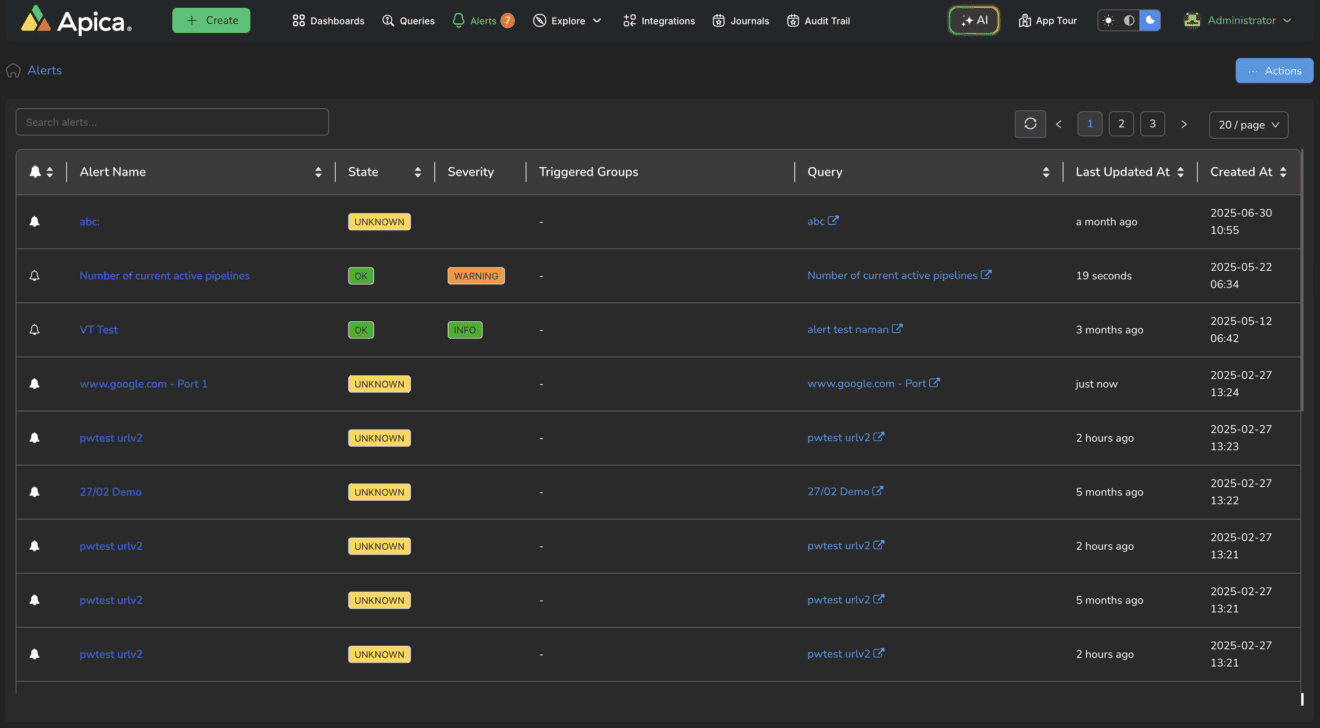Click bell icon on VT Test row
The height and width of the screenshot is (728, 1320).
click(x=35, y=330)
